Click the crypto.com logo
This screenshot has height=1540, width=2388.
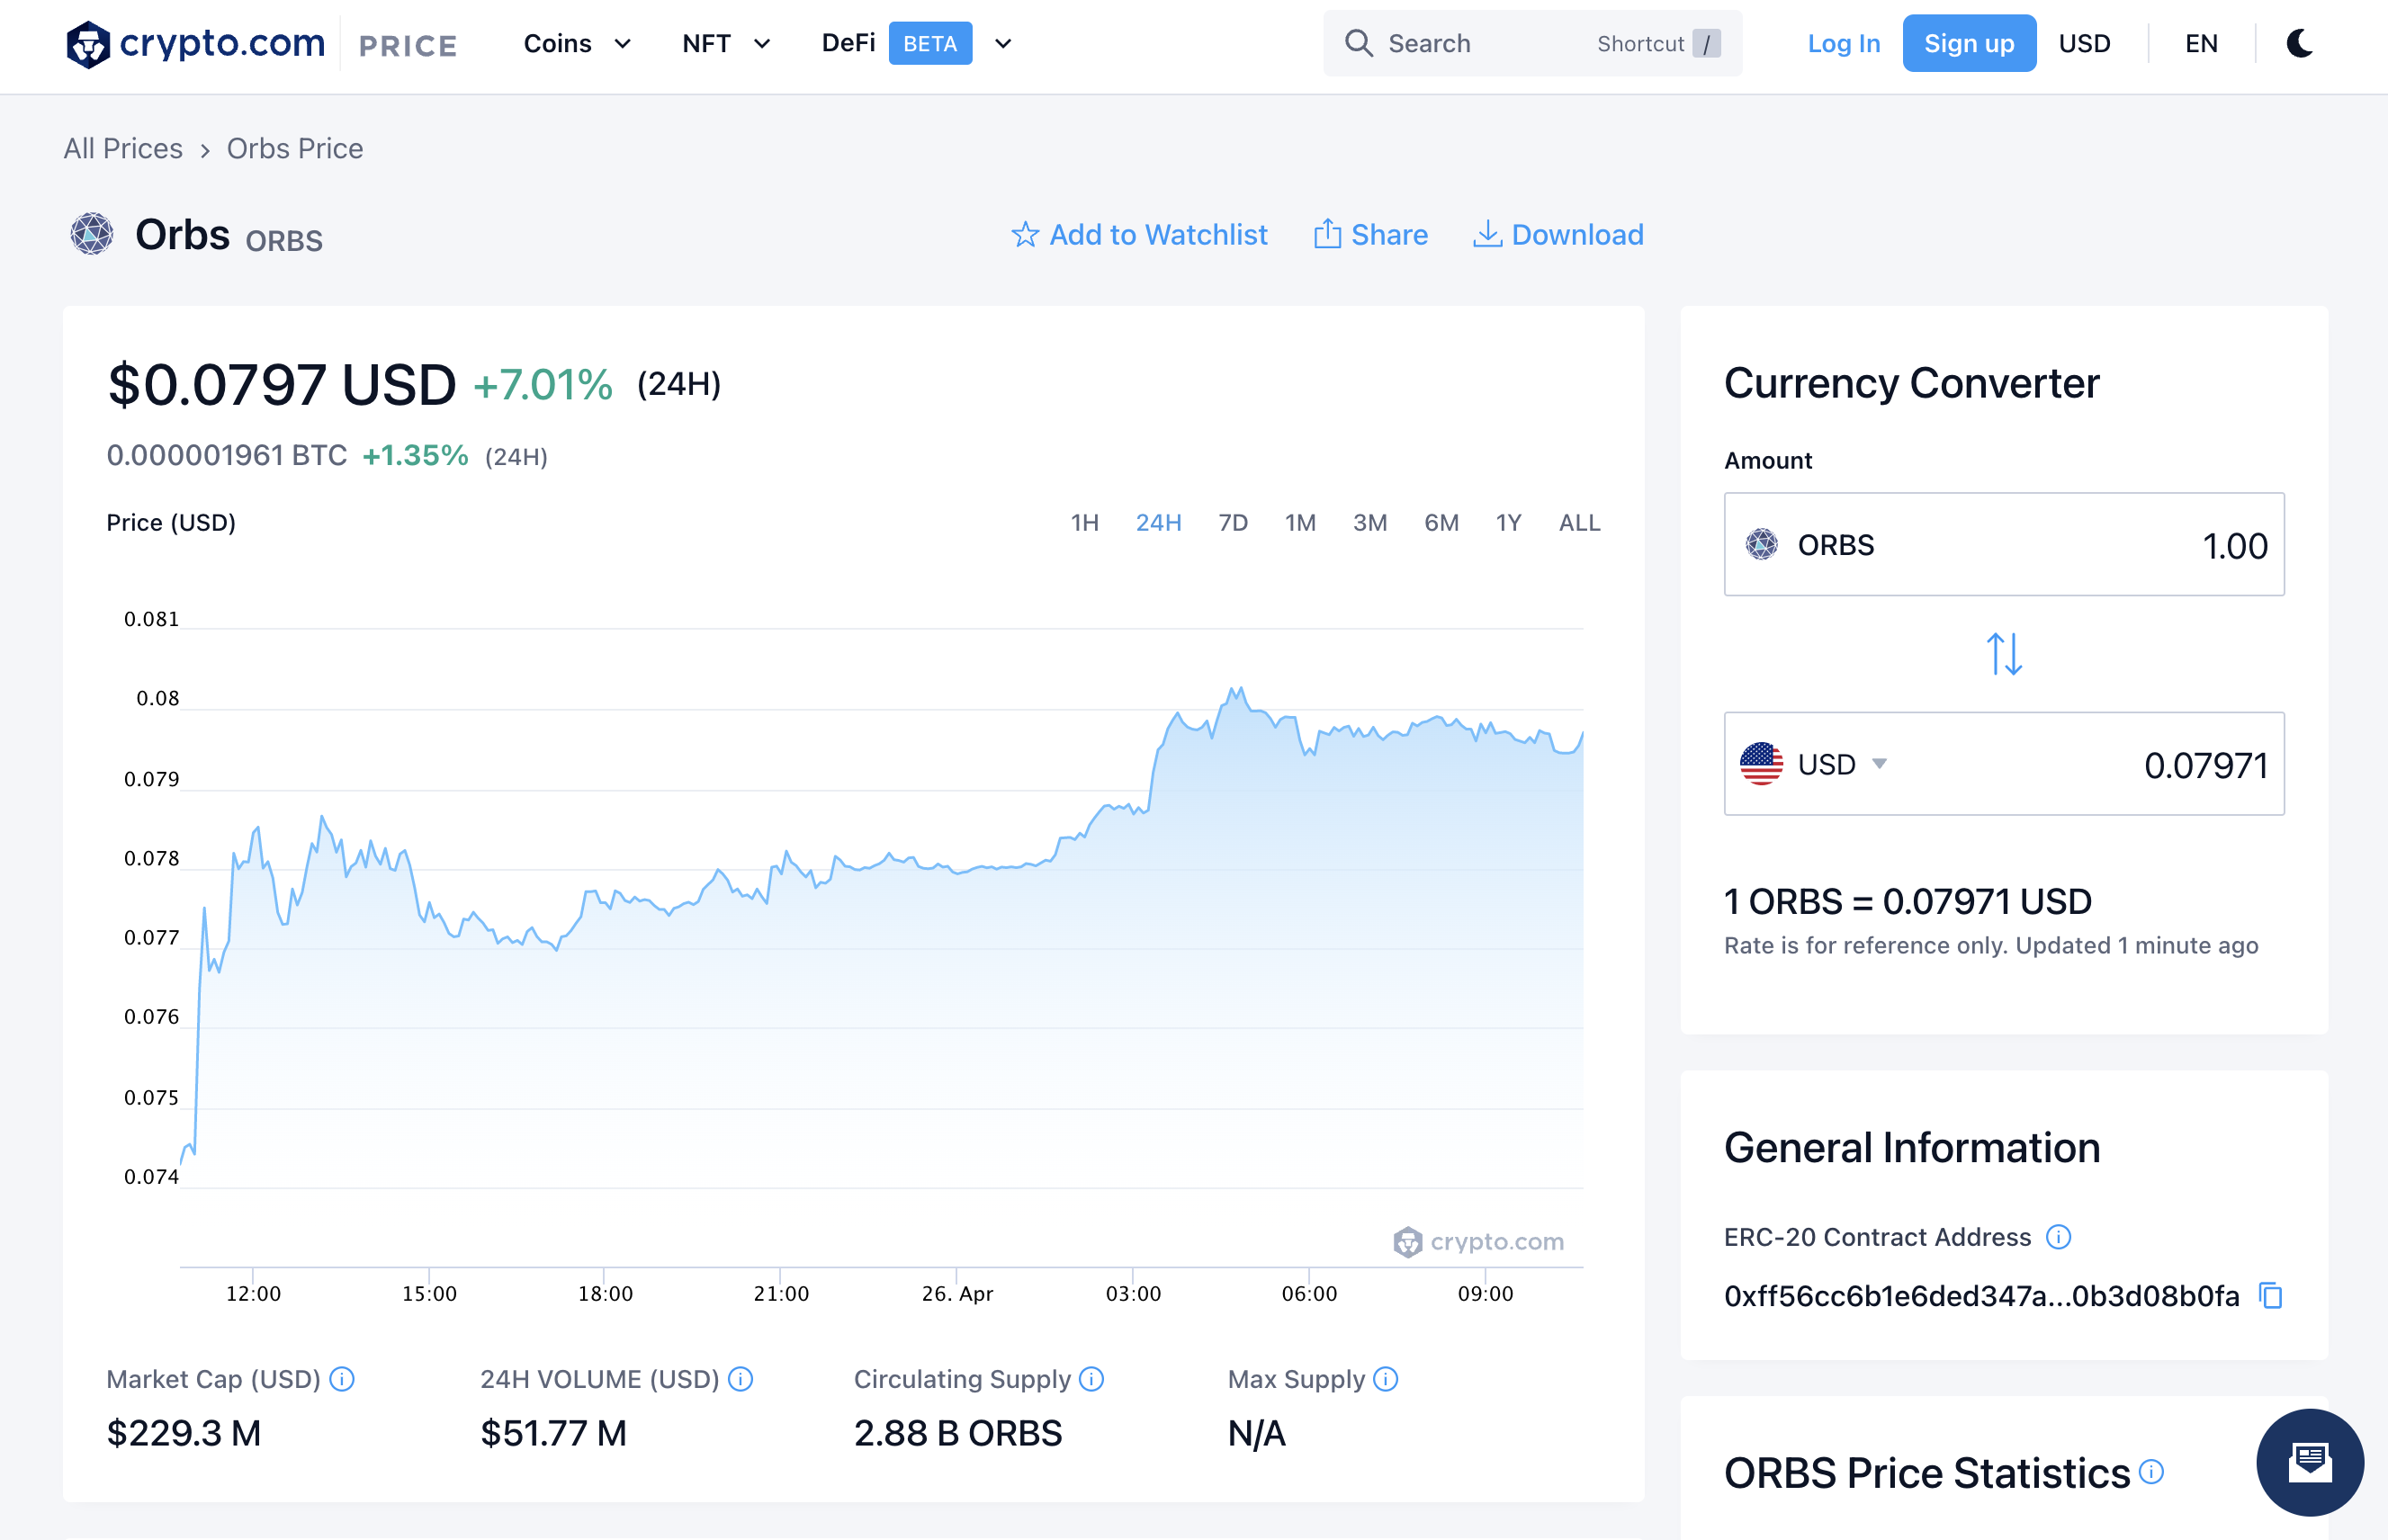(195, 44)
